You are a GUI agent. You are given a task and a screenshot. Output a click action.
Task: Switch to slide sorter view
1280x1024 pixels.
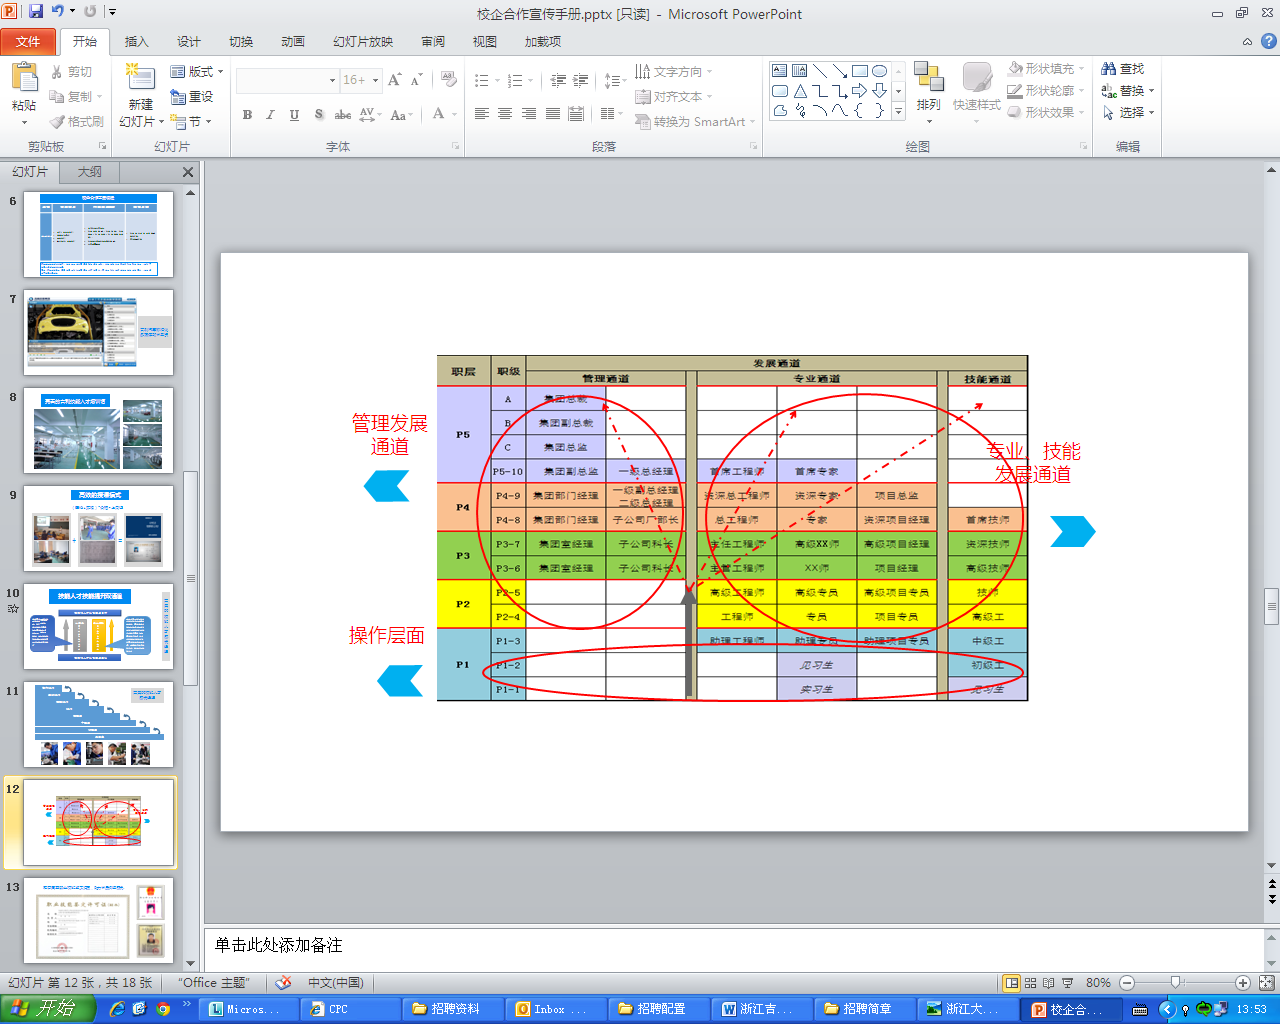click(1031, 983)
